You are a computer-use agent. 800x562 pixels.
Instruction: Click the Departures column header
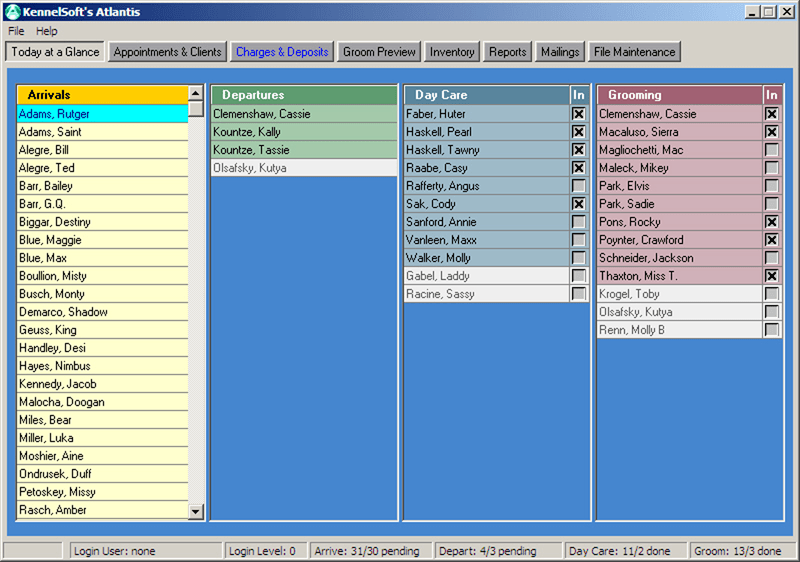[304, 95]
